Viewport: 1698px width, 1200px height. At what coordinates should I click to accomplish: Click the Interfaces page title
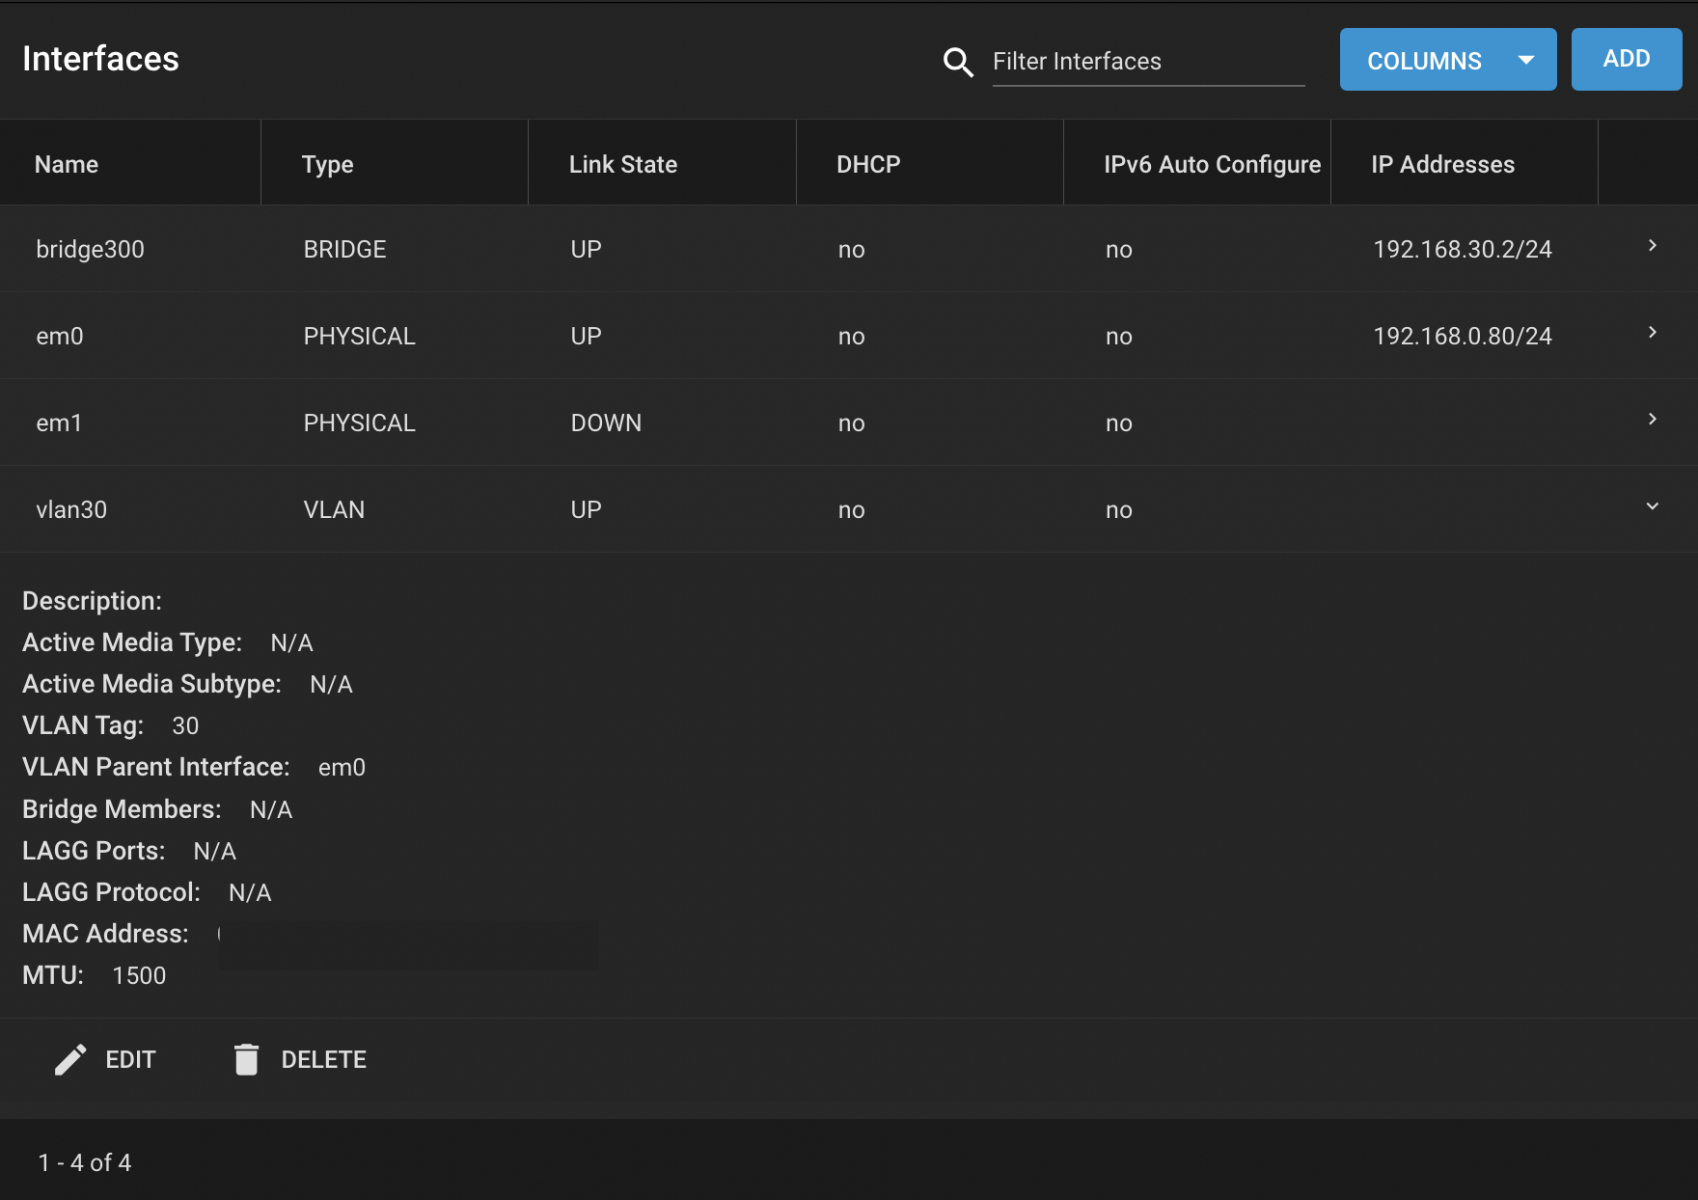(x=101, y=59)
